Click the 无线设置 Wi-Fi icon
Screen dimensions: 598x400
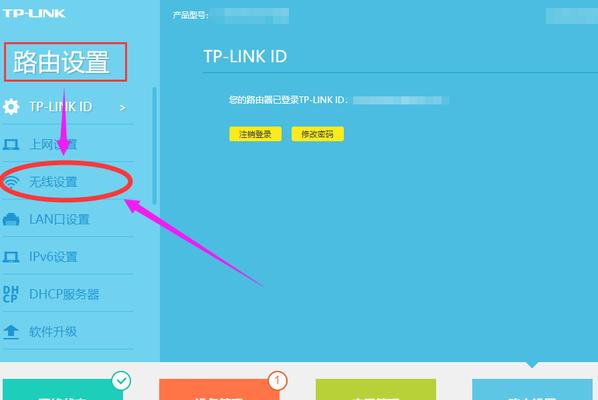pos(11,182)
